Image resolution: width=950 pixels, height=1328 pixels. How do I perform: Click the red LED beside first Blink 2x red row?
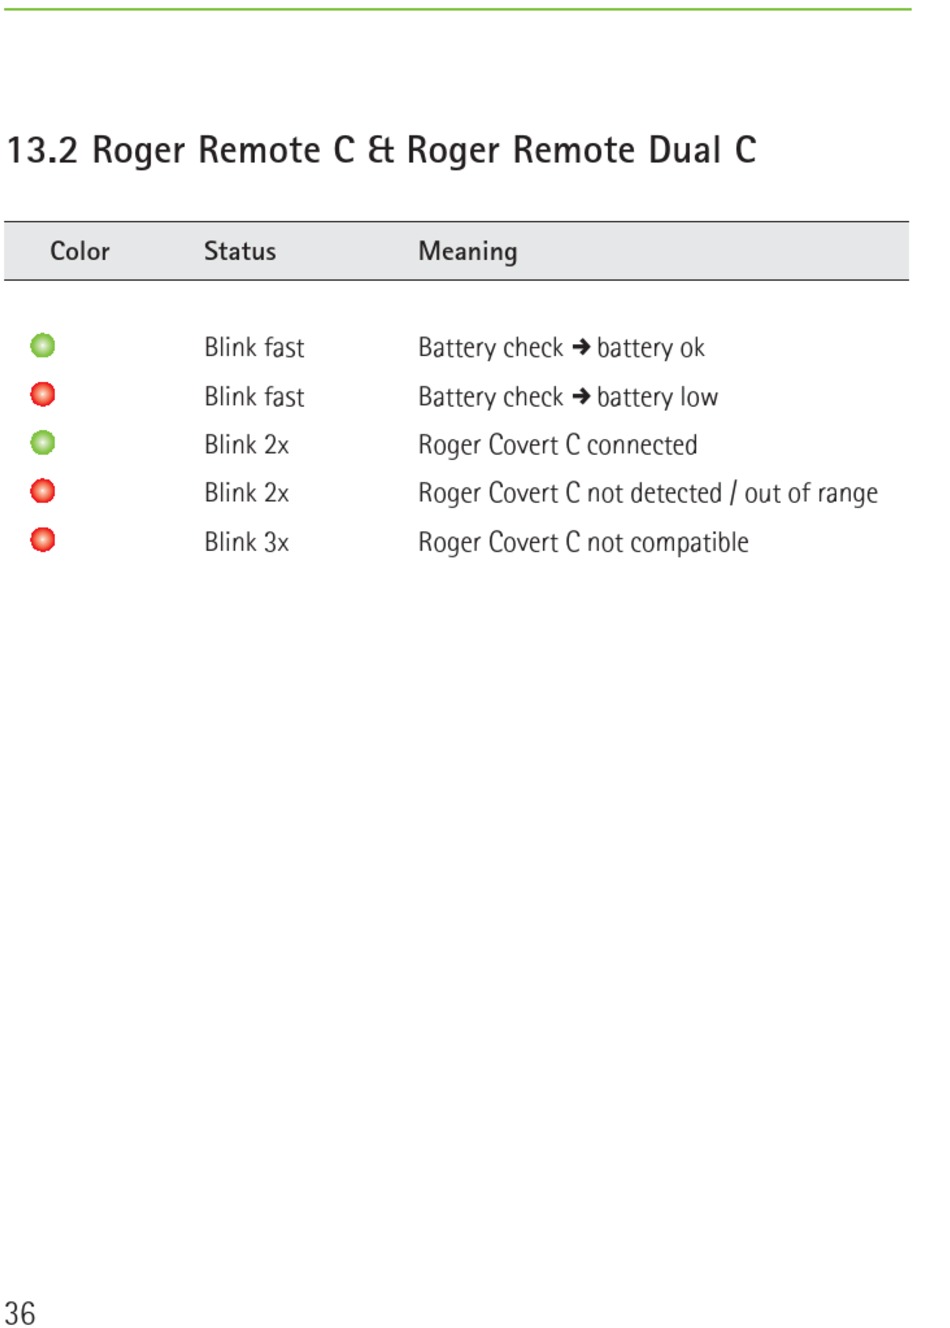coord(43,491)
